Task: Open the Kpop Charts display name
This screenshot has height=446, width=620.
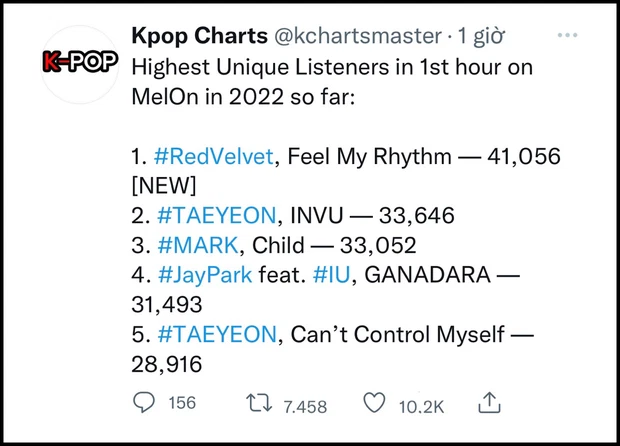Action: tap(200, 36)
